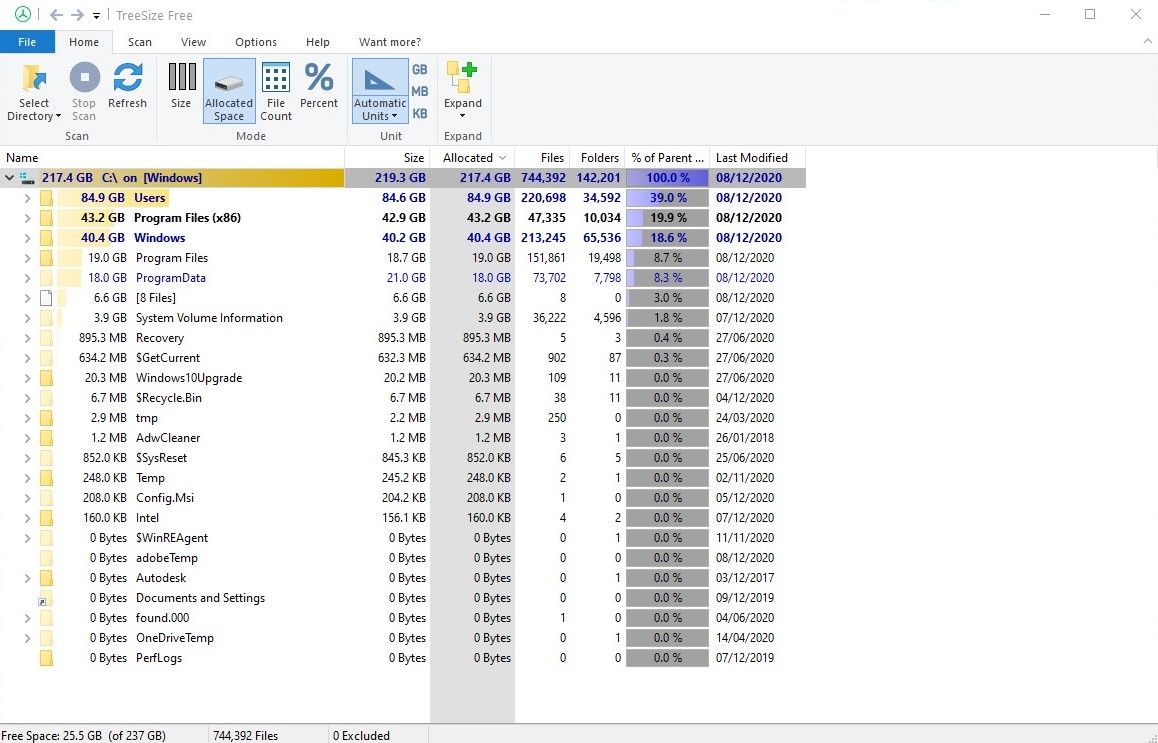Click the C:\ drive icon
The image size is (1158, 743).
click(27, 177)
